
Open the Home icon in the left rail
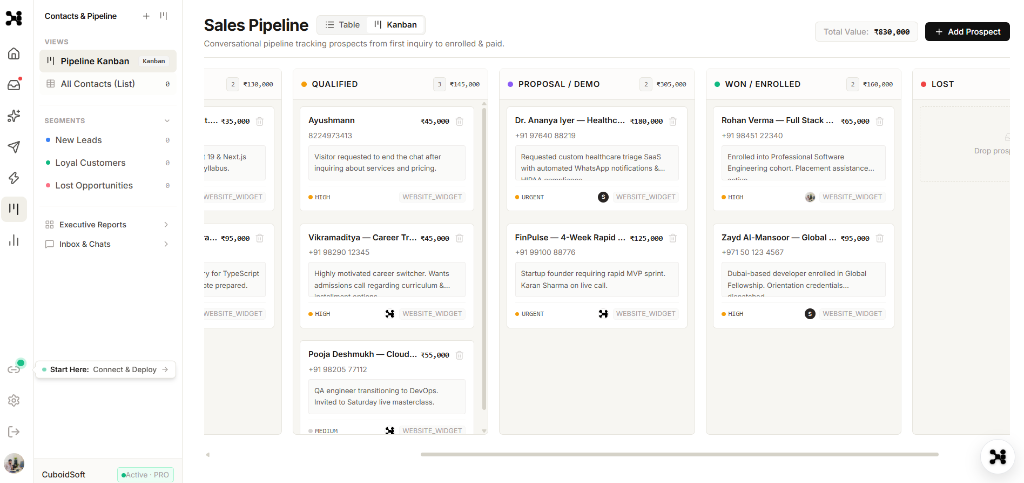coord(14,54)
